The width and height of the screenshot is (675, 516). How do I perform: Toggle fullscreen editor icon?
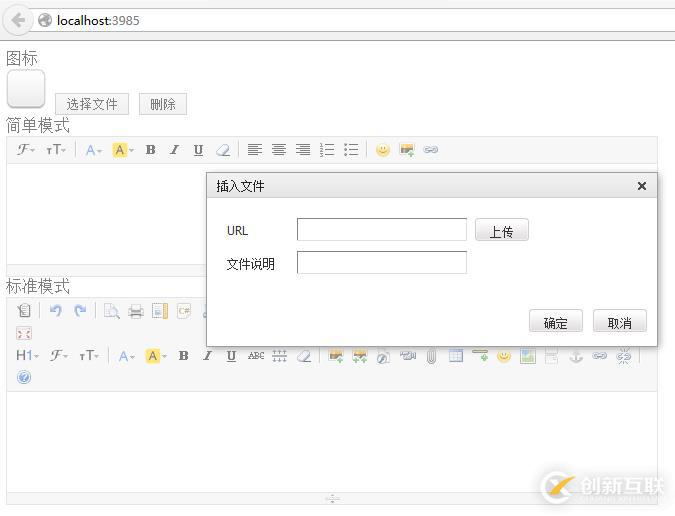point(24,334)
